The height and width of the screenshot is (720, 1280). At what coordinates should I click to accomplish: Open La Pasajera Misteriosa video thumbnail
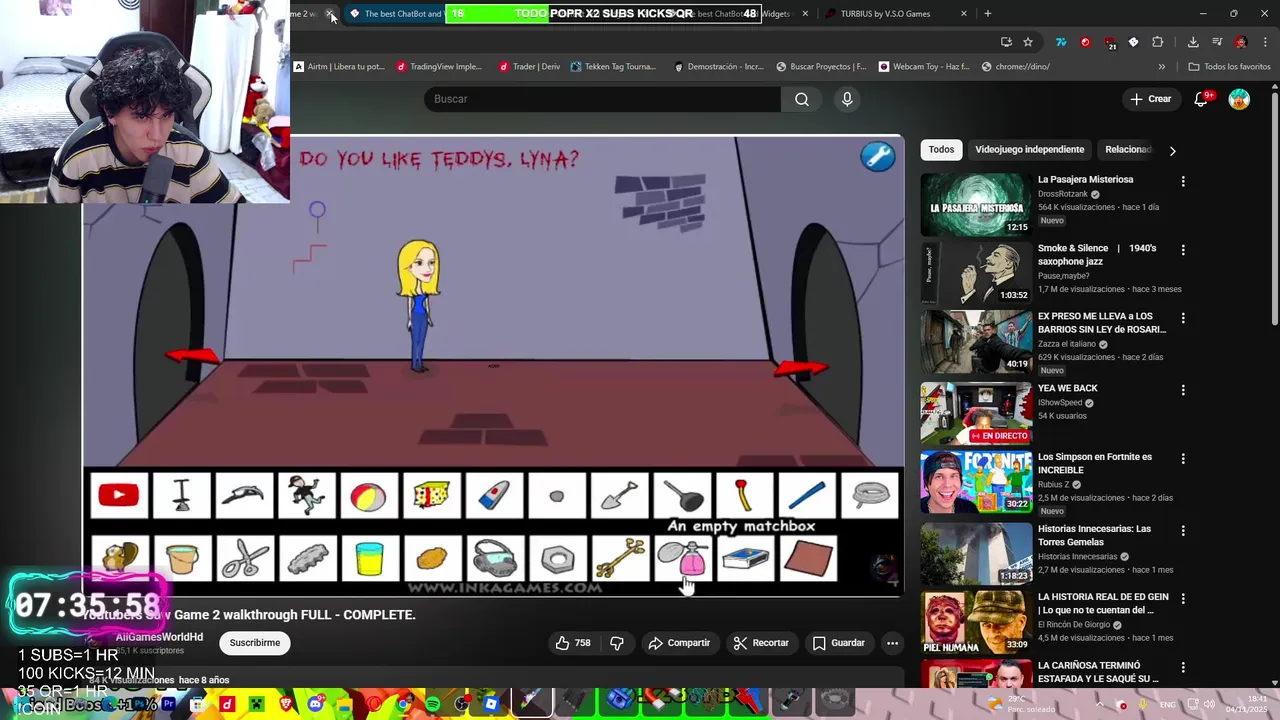coord(976,204)
